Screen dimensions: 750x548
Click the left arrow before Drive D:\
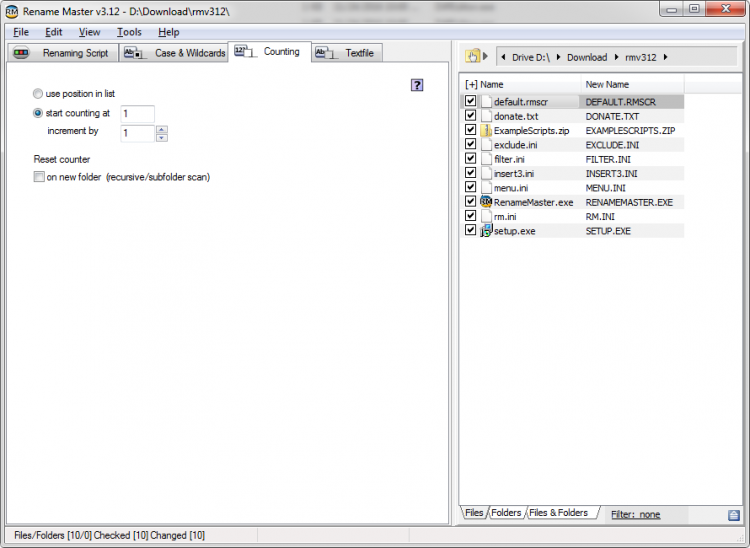coord(503,57)
